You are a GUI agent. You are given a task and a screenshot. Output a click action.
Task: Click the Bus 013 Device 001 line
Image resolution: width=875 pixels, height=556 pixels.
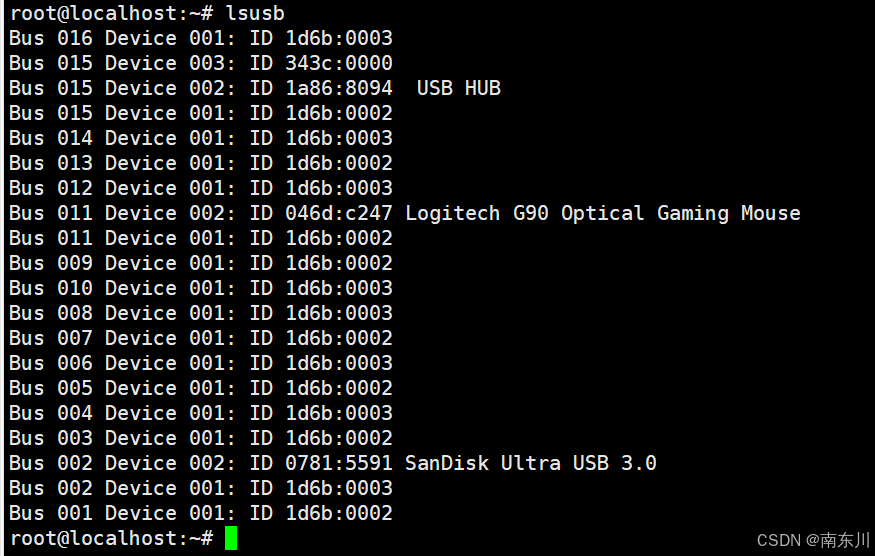coord(201,163)
